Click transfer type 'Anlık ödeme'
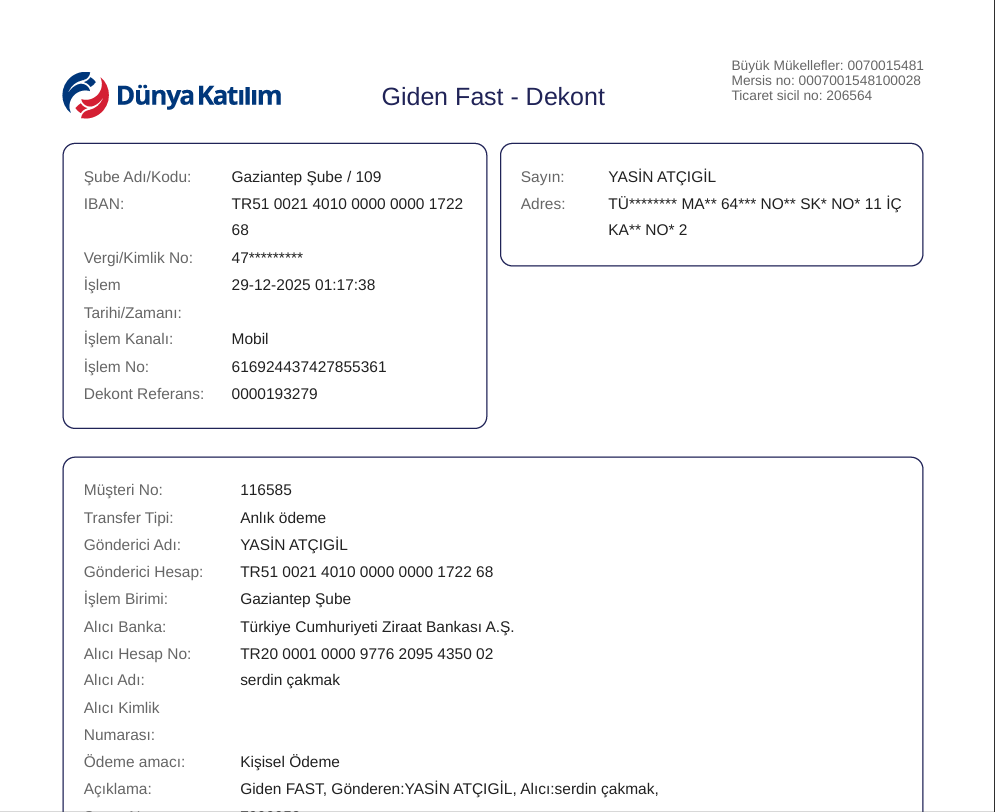This screenshot has height=812, width=995. [x=282, y=518]
